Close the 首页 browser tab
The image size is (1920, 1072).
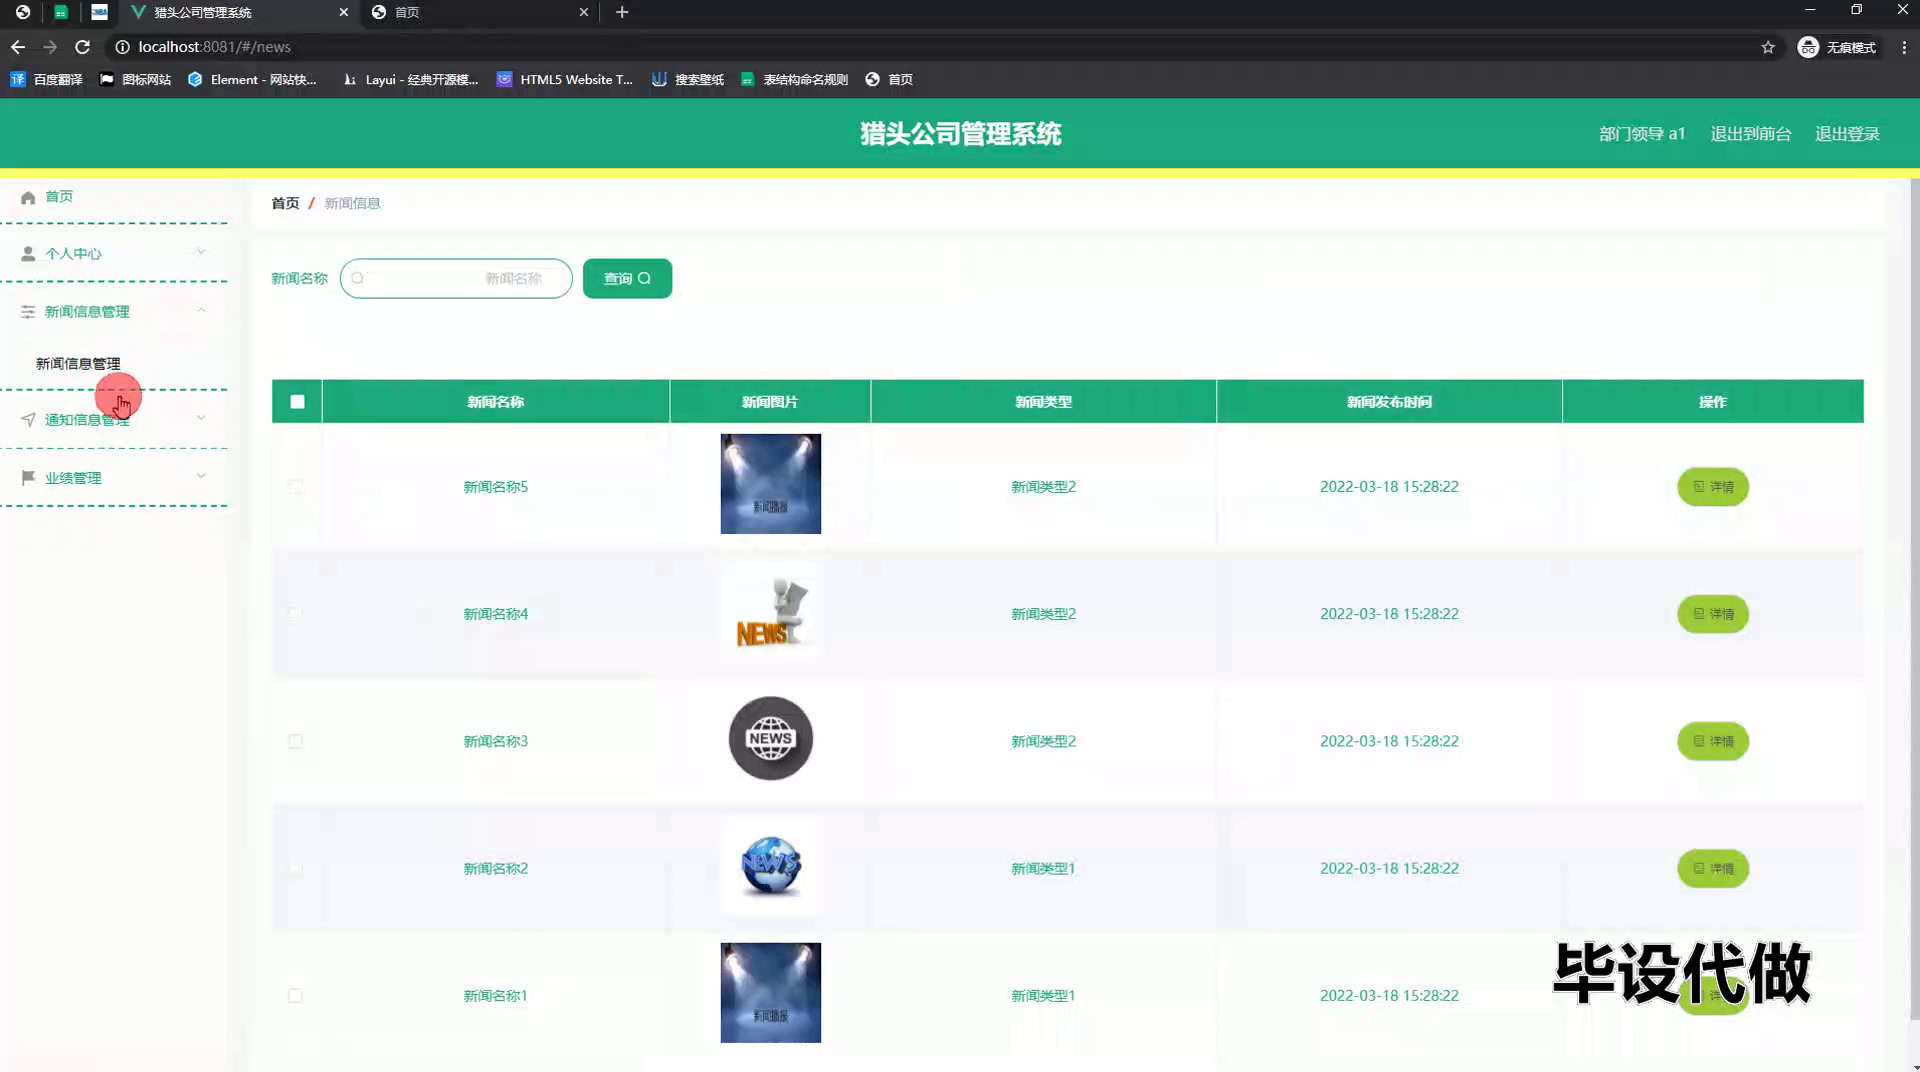tap(584, 12)
